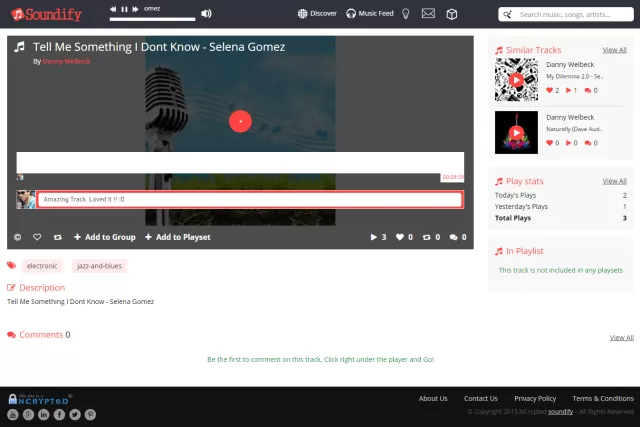The width and height of the screenshot is (640, 427).
Task: Click the copyright info icon below player
Action: [x=18, y=237]
